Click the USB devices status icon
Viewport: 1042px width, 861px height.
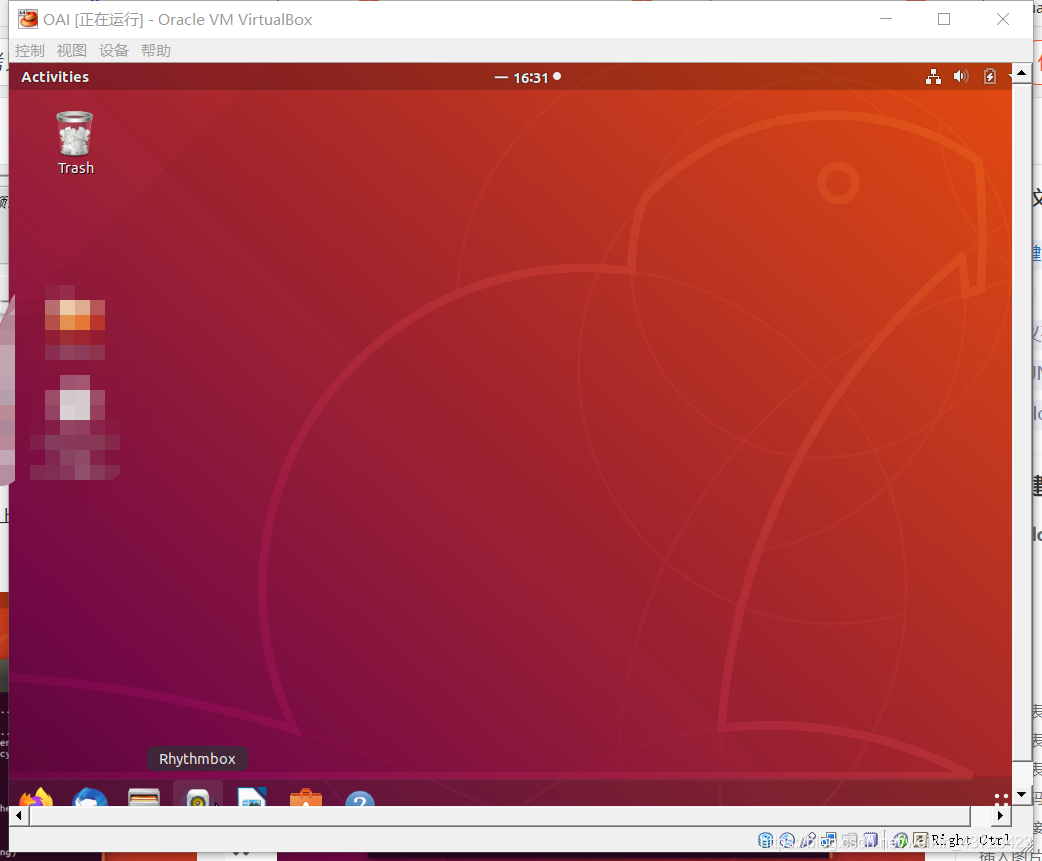pos(808,840)
